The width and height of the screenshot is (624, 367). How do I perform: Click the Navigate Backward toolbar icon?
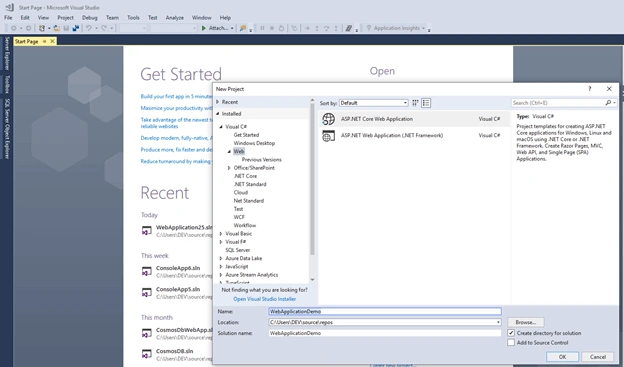point(14,28)
